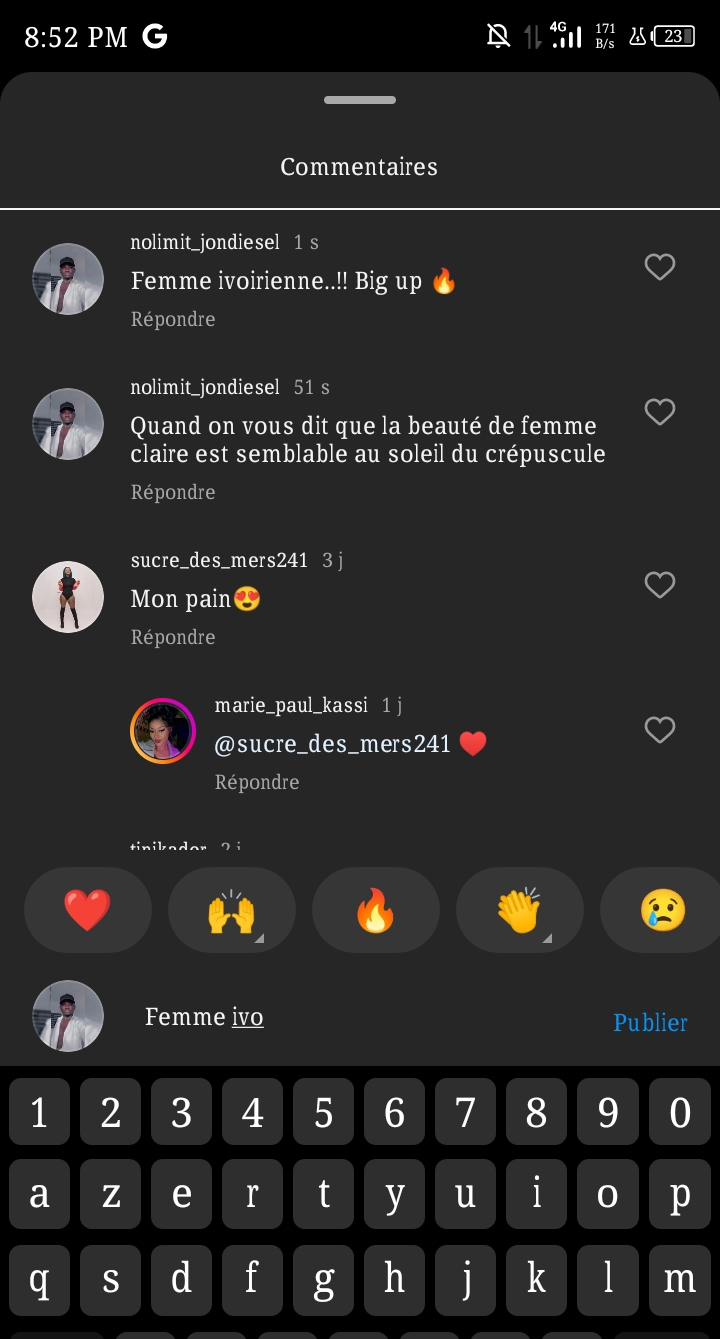Like the "Femme ivoirienne" comment
The image size is (720, 1339).
tap(660, 267)
